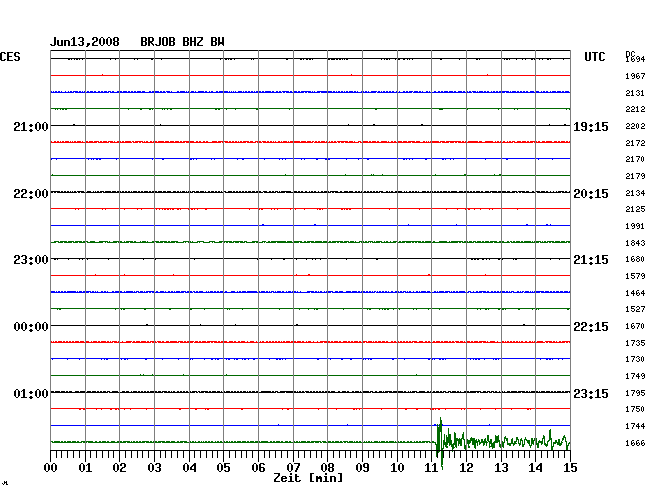
Task: Click the DC value 1464
Action: [635, 293]
